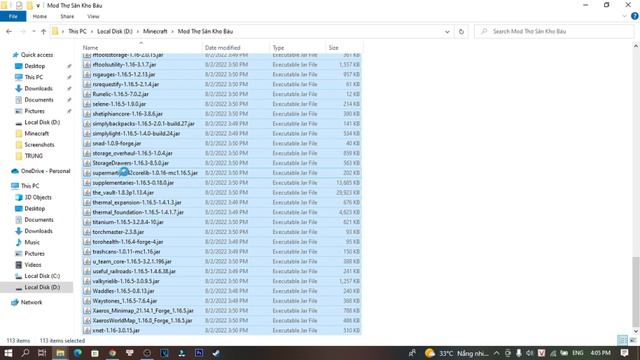Open the Screenshots folder in navigation pane
This screenshot has height=360, width=640.
coord(39,144)
